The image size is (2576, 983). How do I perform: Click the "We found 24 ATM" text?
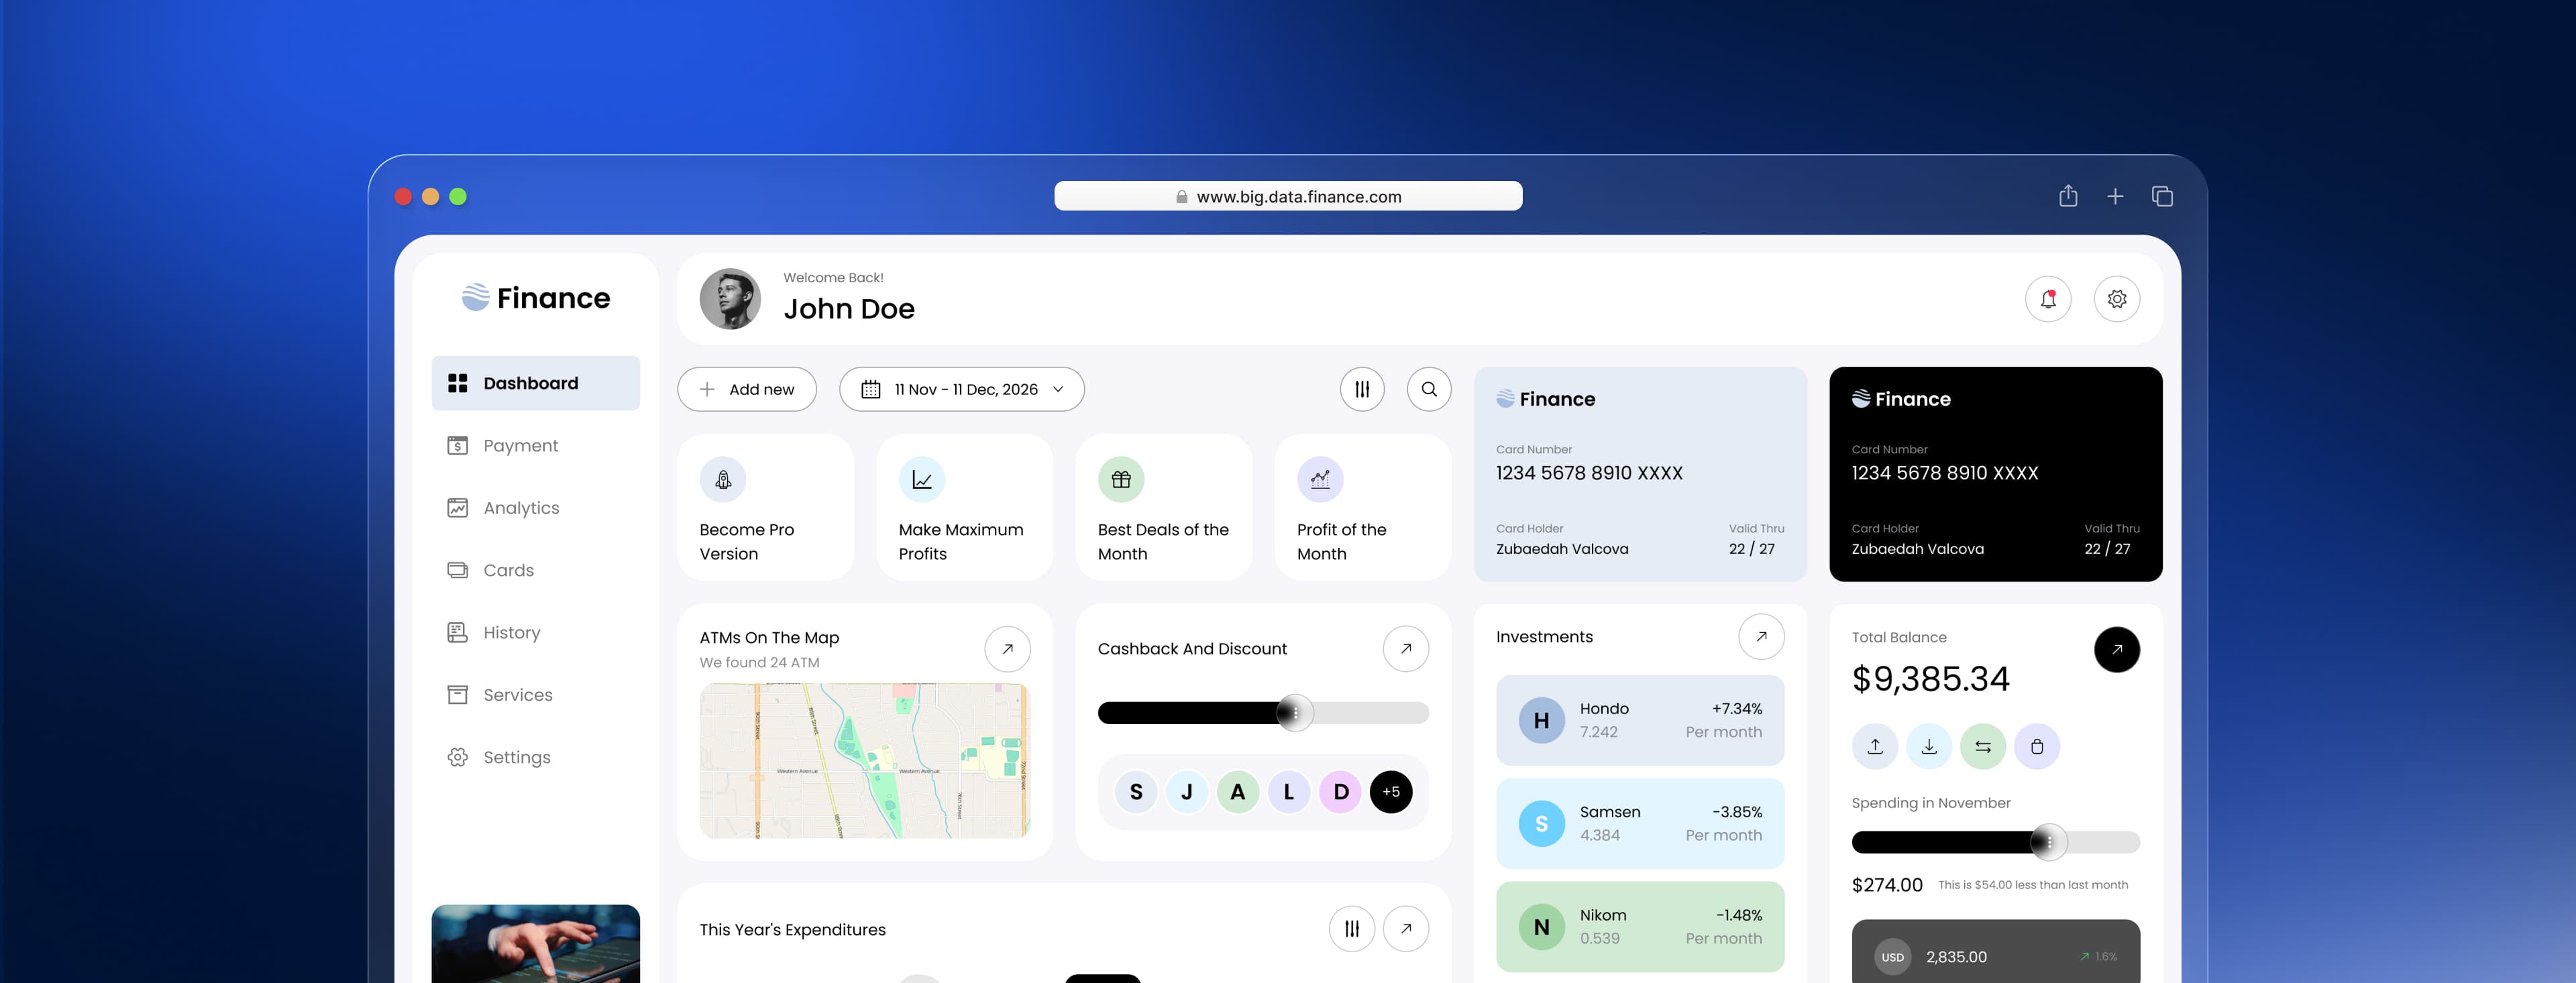(x=760, y=662)
